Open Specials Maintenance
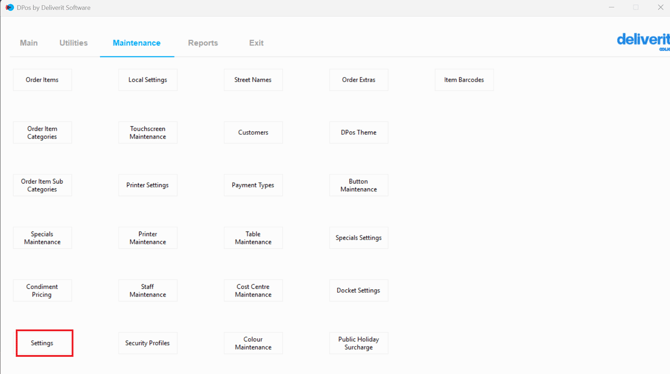 42,238
